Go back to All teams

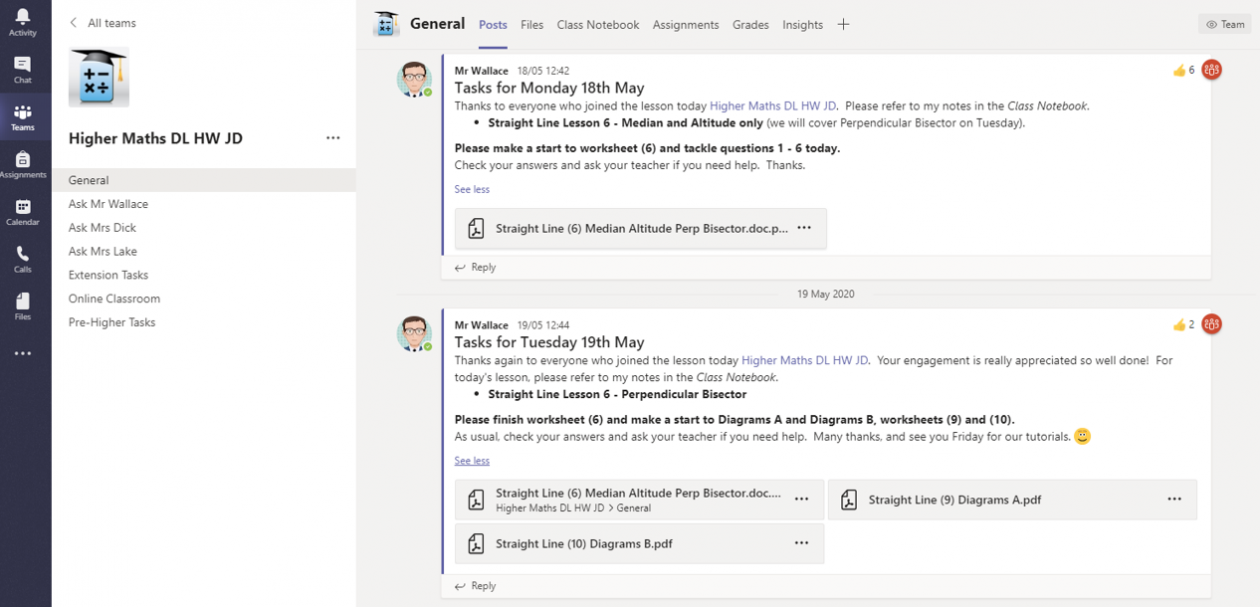point(102,23)
